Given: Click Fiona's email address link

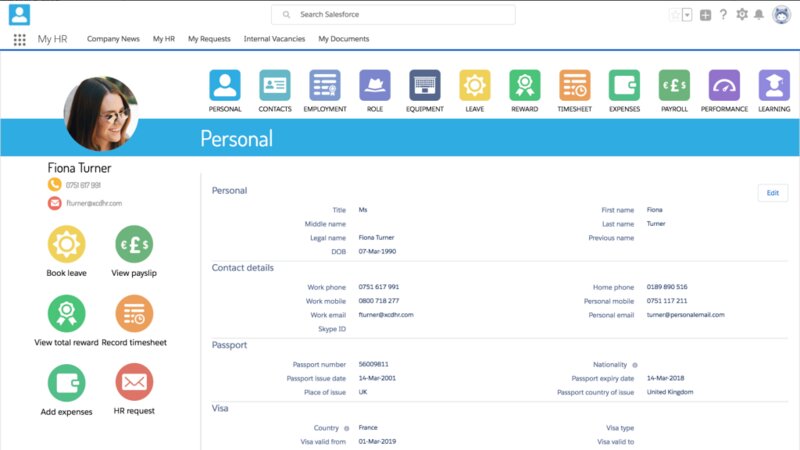Looking at the screenshot, I should [94, 203].
